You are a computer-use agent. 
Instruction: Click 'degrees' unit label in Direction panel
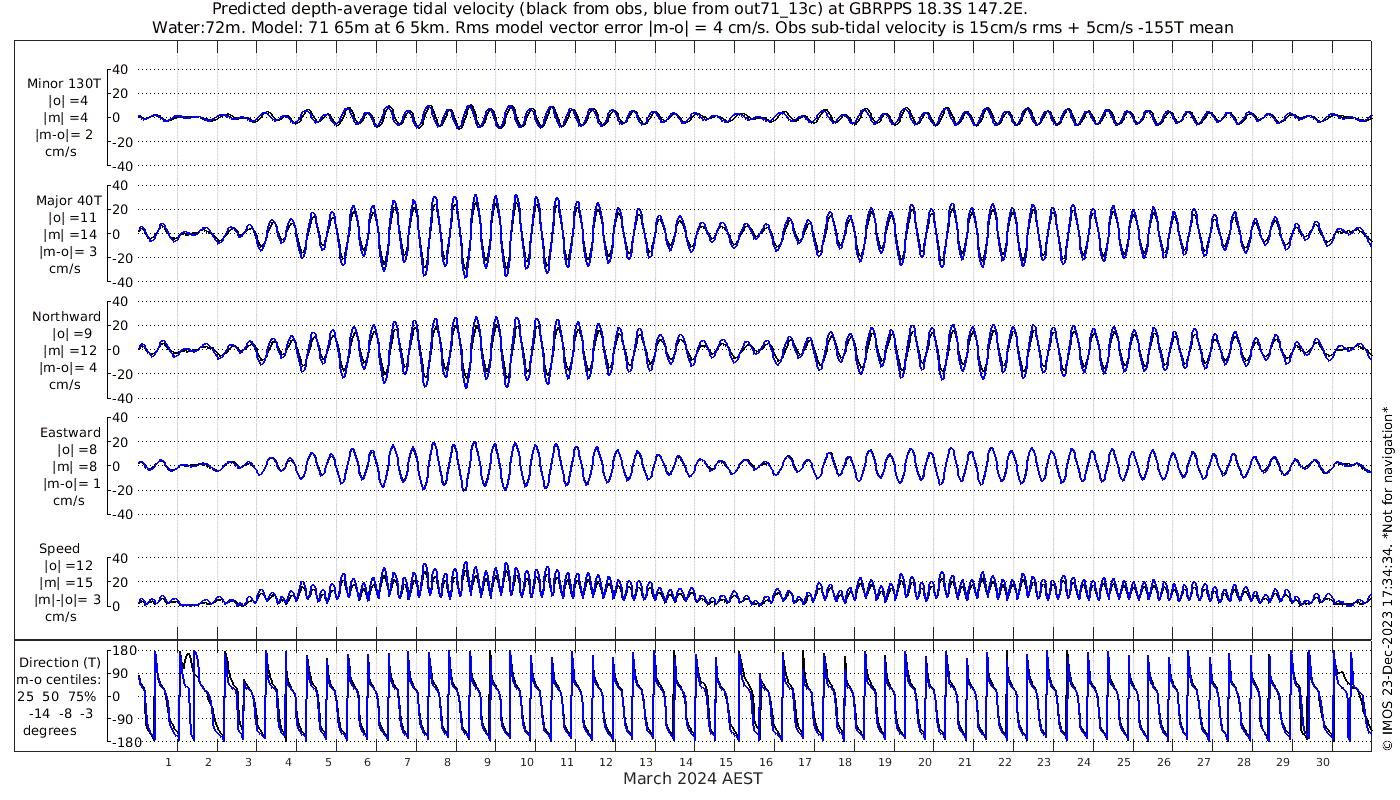[x=50, y=730]
